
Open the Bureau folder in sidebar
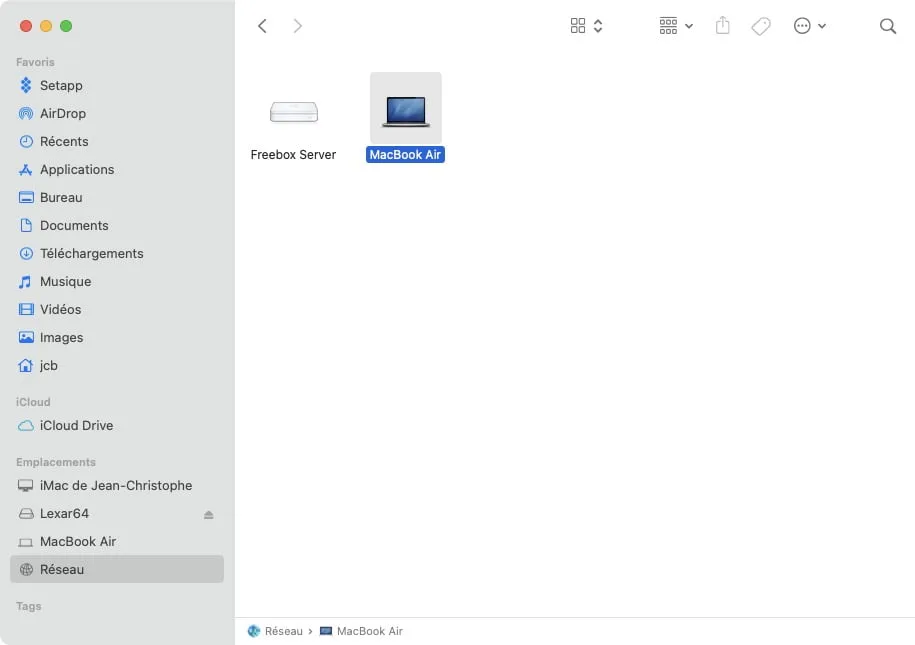tap(117, 197)
